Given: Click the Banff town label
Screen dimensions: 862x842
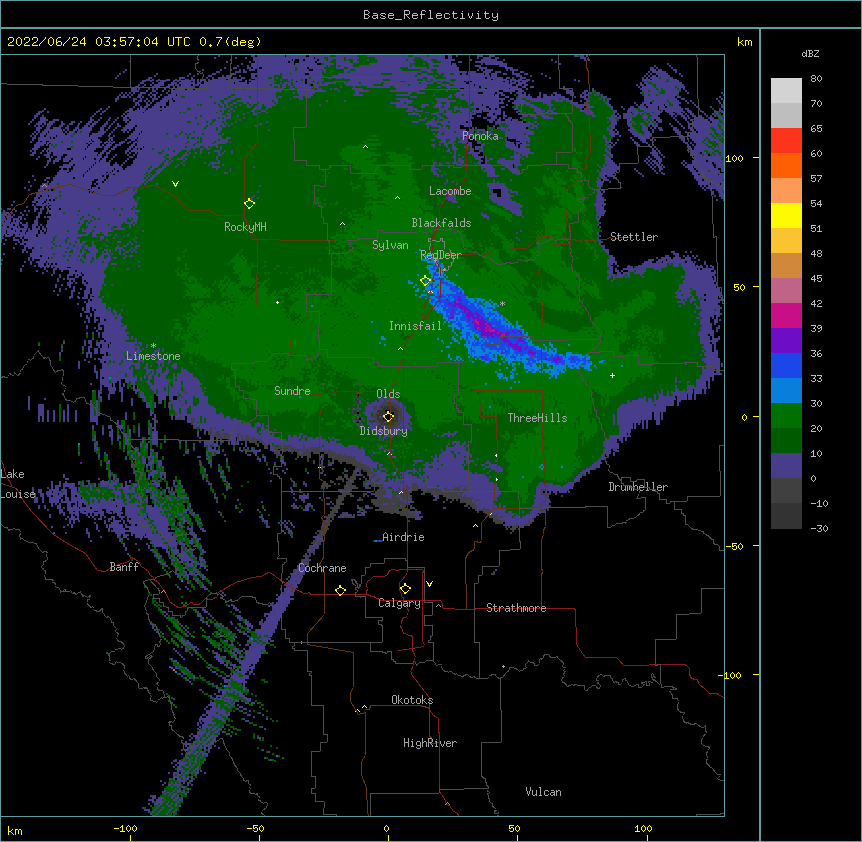Looking at the screenshot, I should [x=124, y=567].
